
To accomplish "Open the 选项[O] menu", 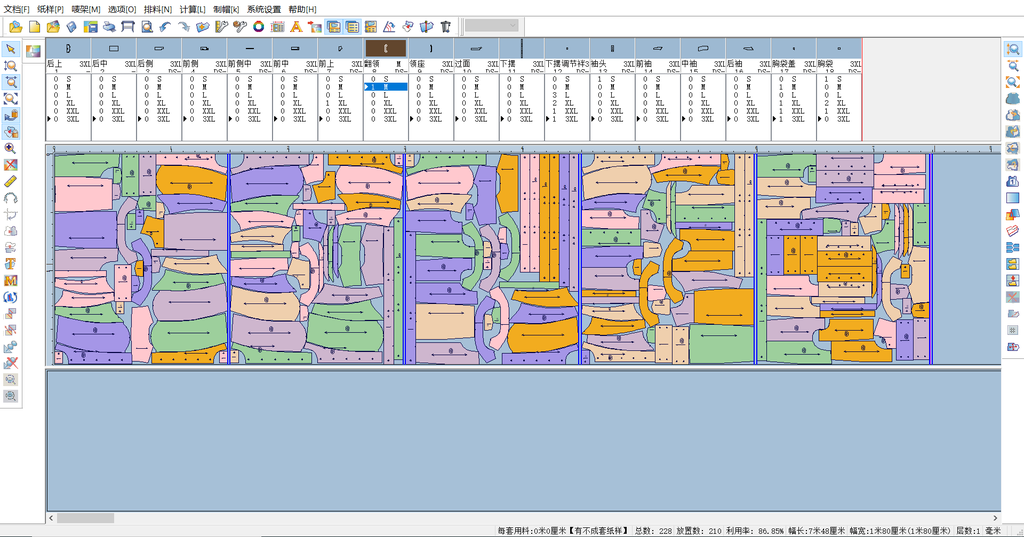I will click(122, 9).
